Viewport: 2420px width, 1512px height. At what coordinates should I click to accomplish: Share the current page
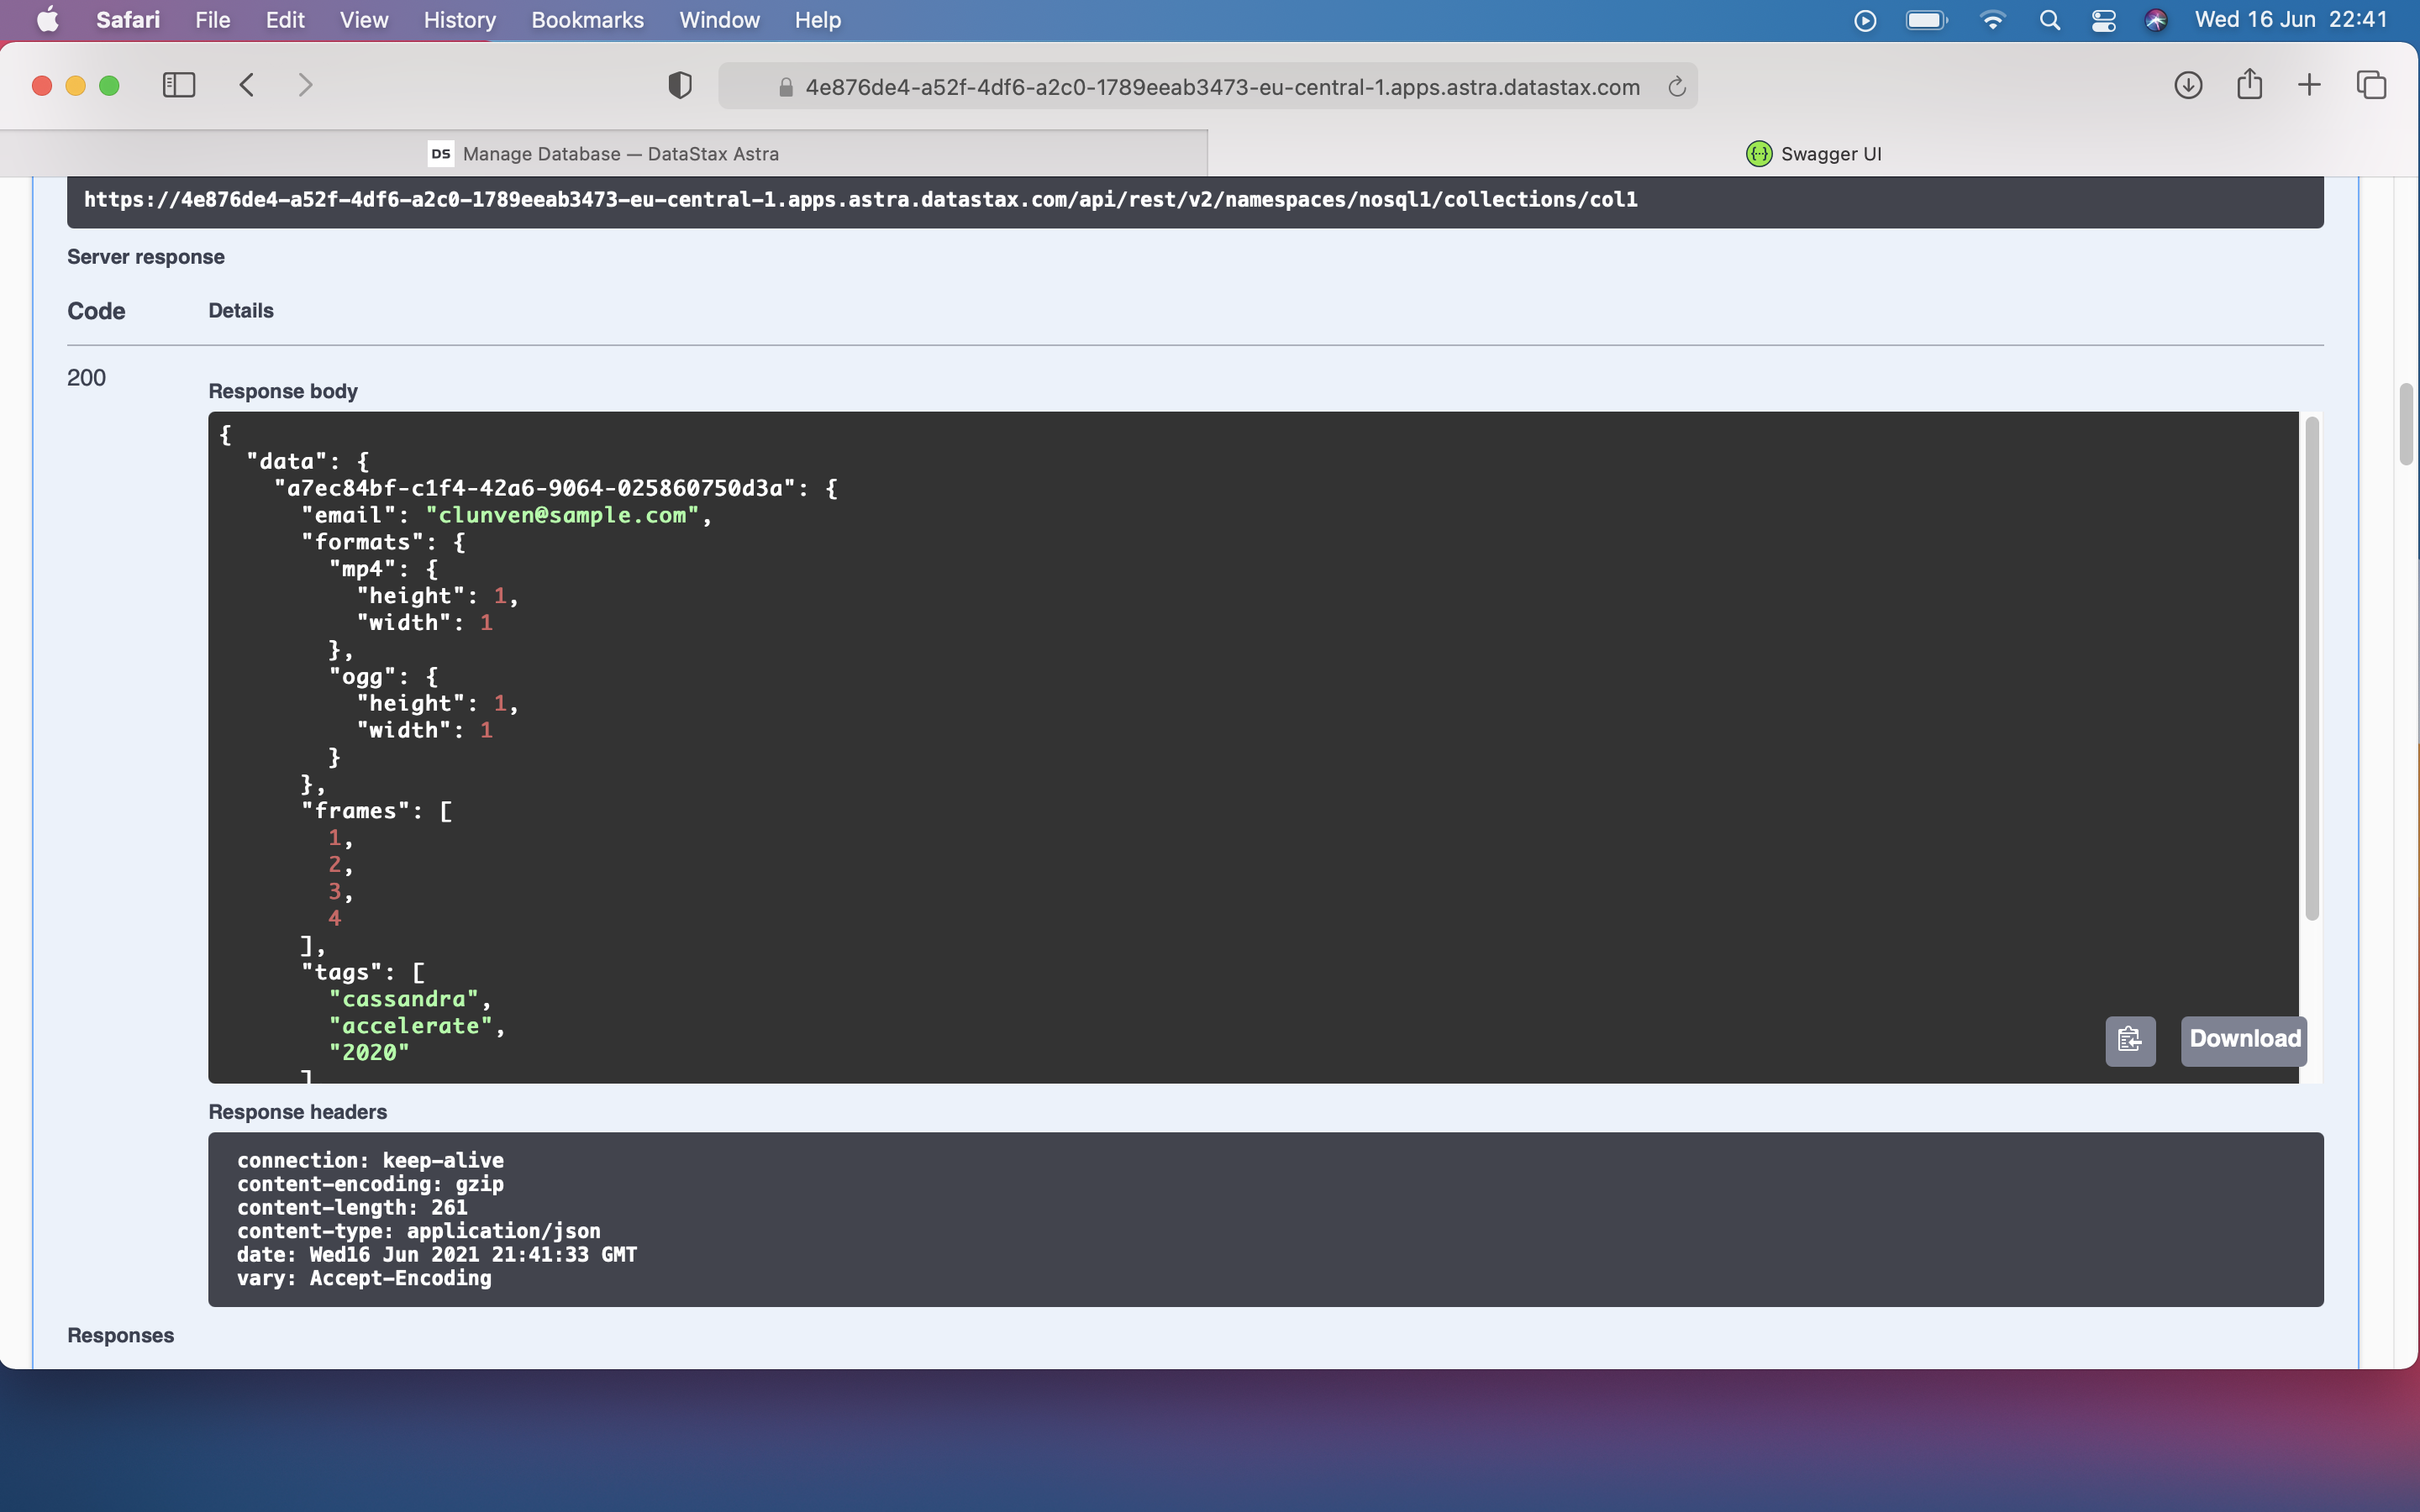point(2249,85)
